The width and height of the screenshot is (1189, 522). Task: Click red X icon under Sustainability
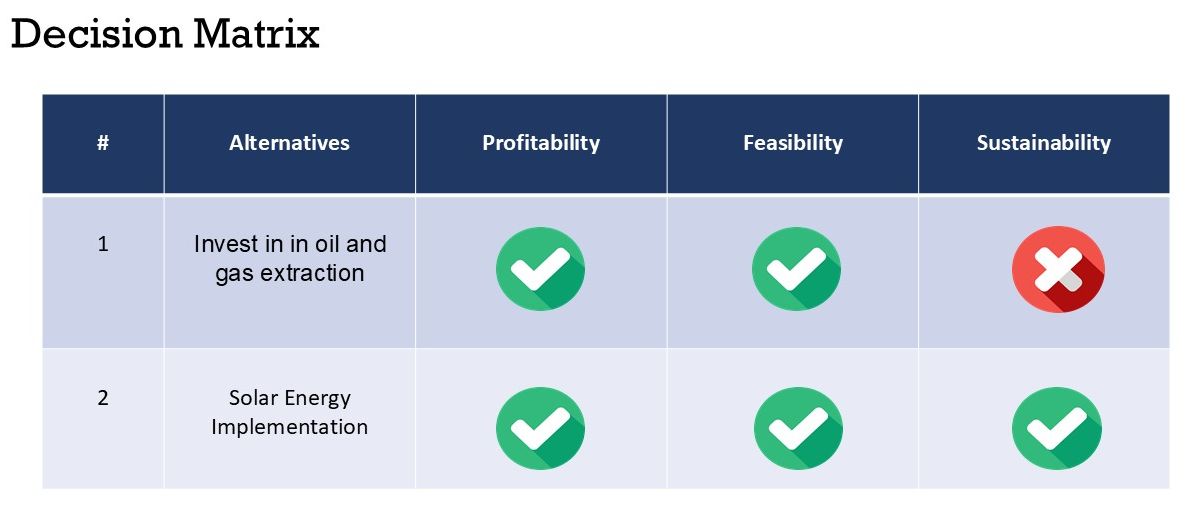[x=1058, y=270]
